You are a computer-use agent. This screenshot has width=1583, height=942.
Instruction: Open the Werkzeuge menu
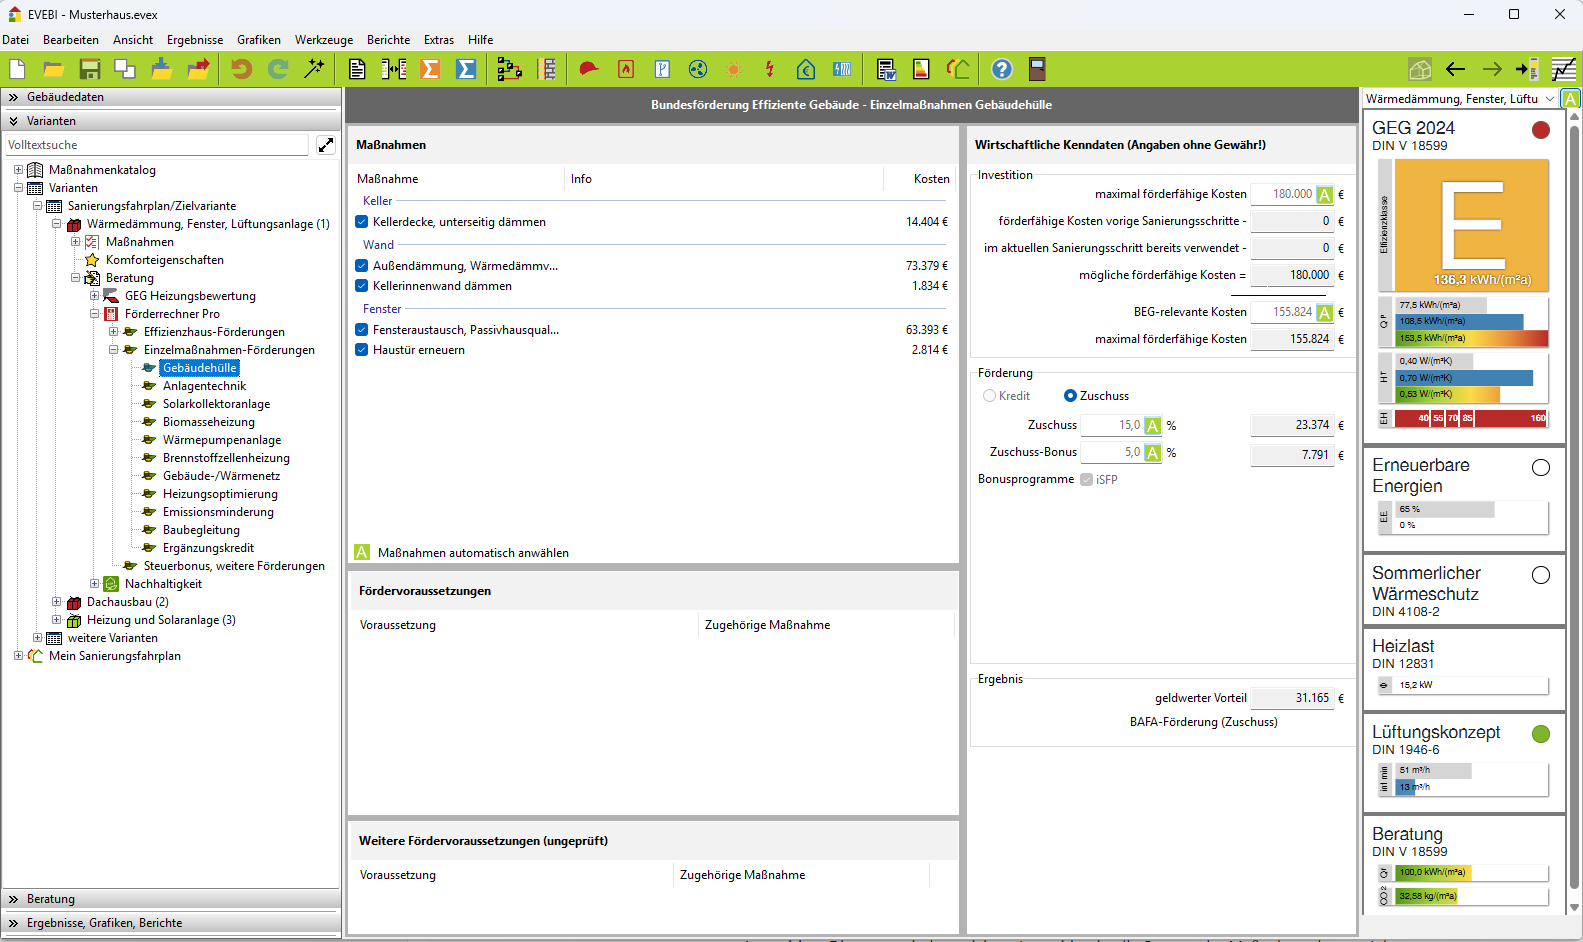323,40
